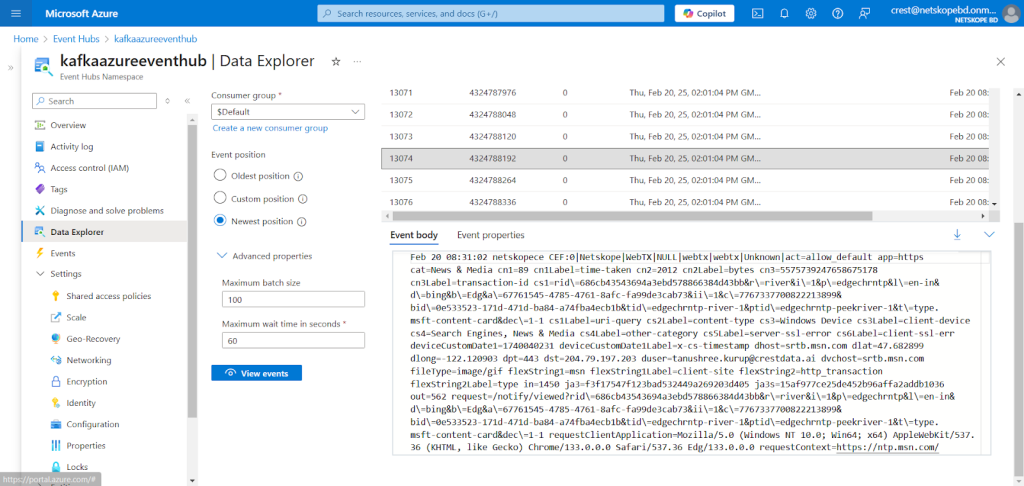This screenshot has height=486, width=1024.
Task: Open the notifications bell
Action: click(x=784, y=13)
